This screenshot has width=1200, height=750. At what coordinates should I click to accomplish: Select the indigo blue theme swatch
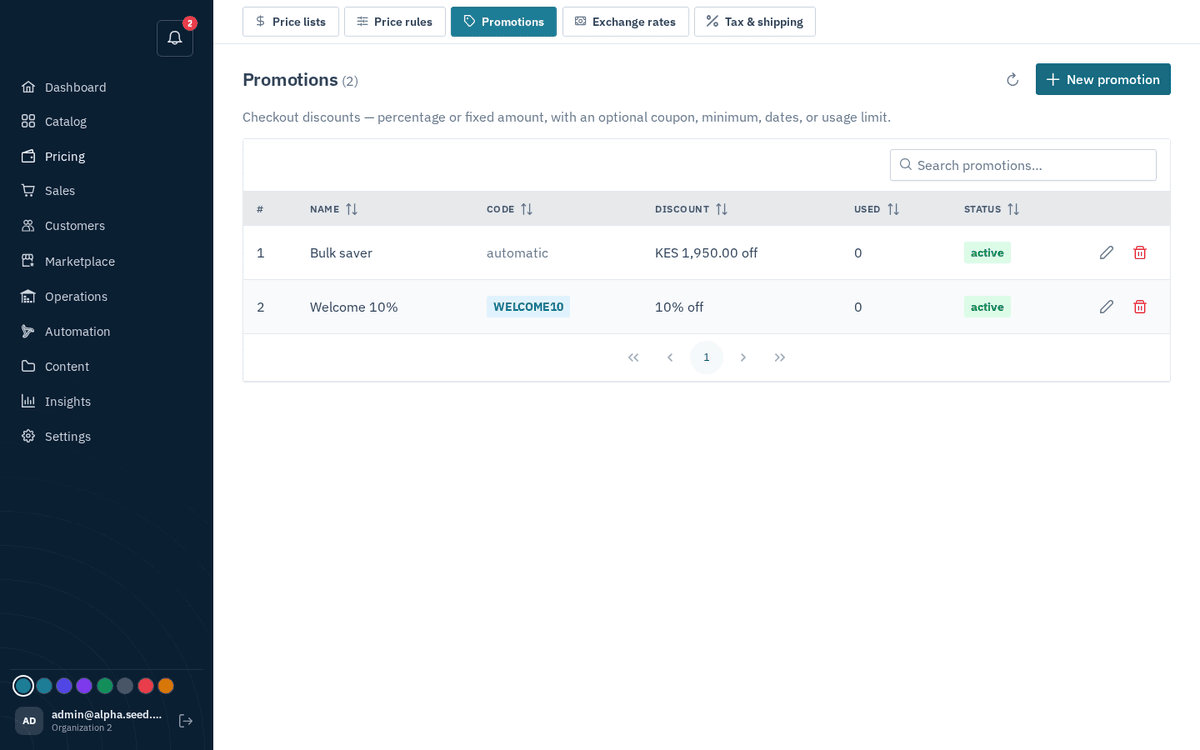(64, 686)
